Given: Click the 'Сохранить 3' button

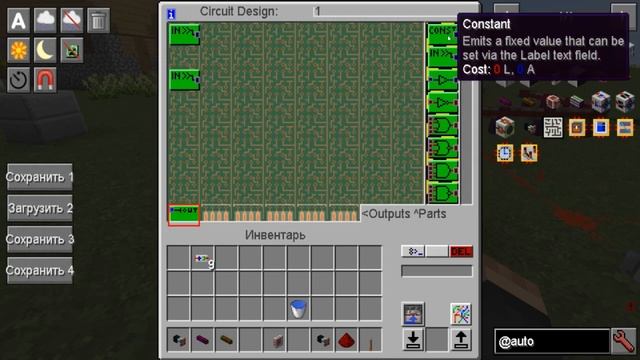Looking at the screenshot, I should click(x=40, y=239).
